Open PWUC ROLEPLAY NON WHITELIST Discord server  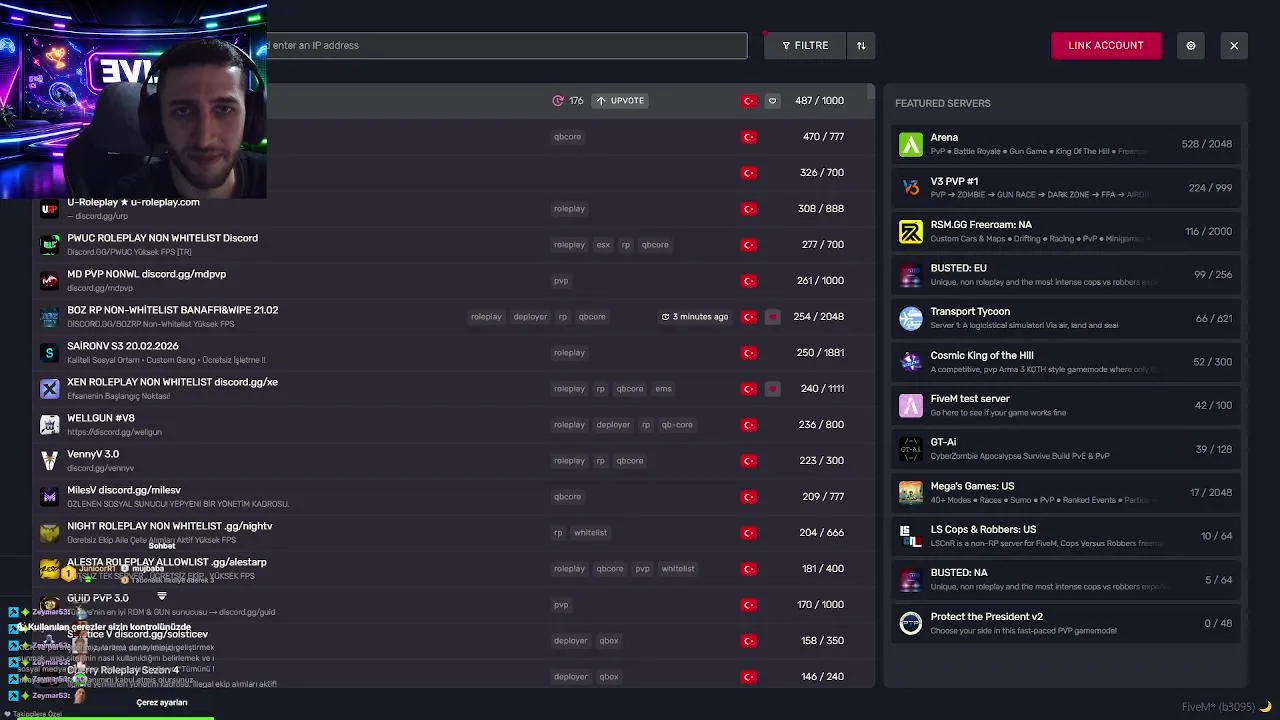click(x=162, y=238)
